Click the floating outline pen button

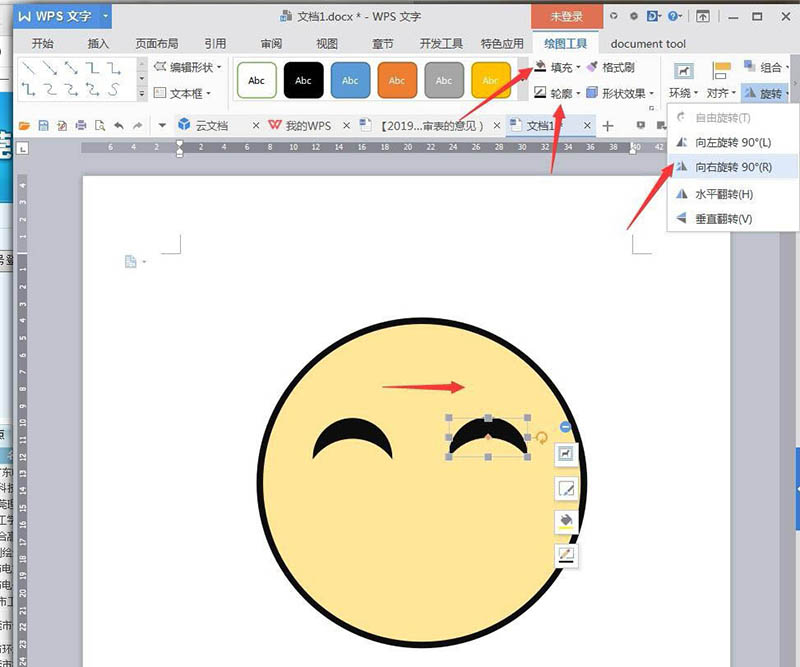(x=566, y=555)
